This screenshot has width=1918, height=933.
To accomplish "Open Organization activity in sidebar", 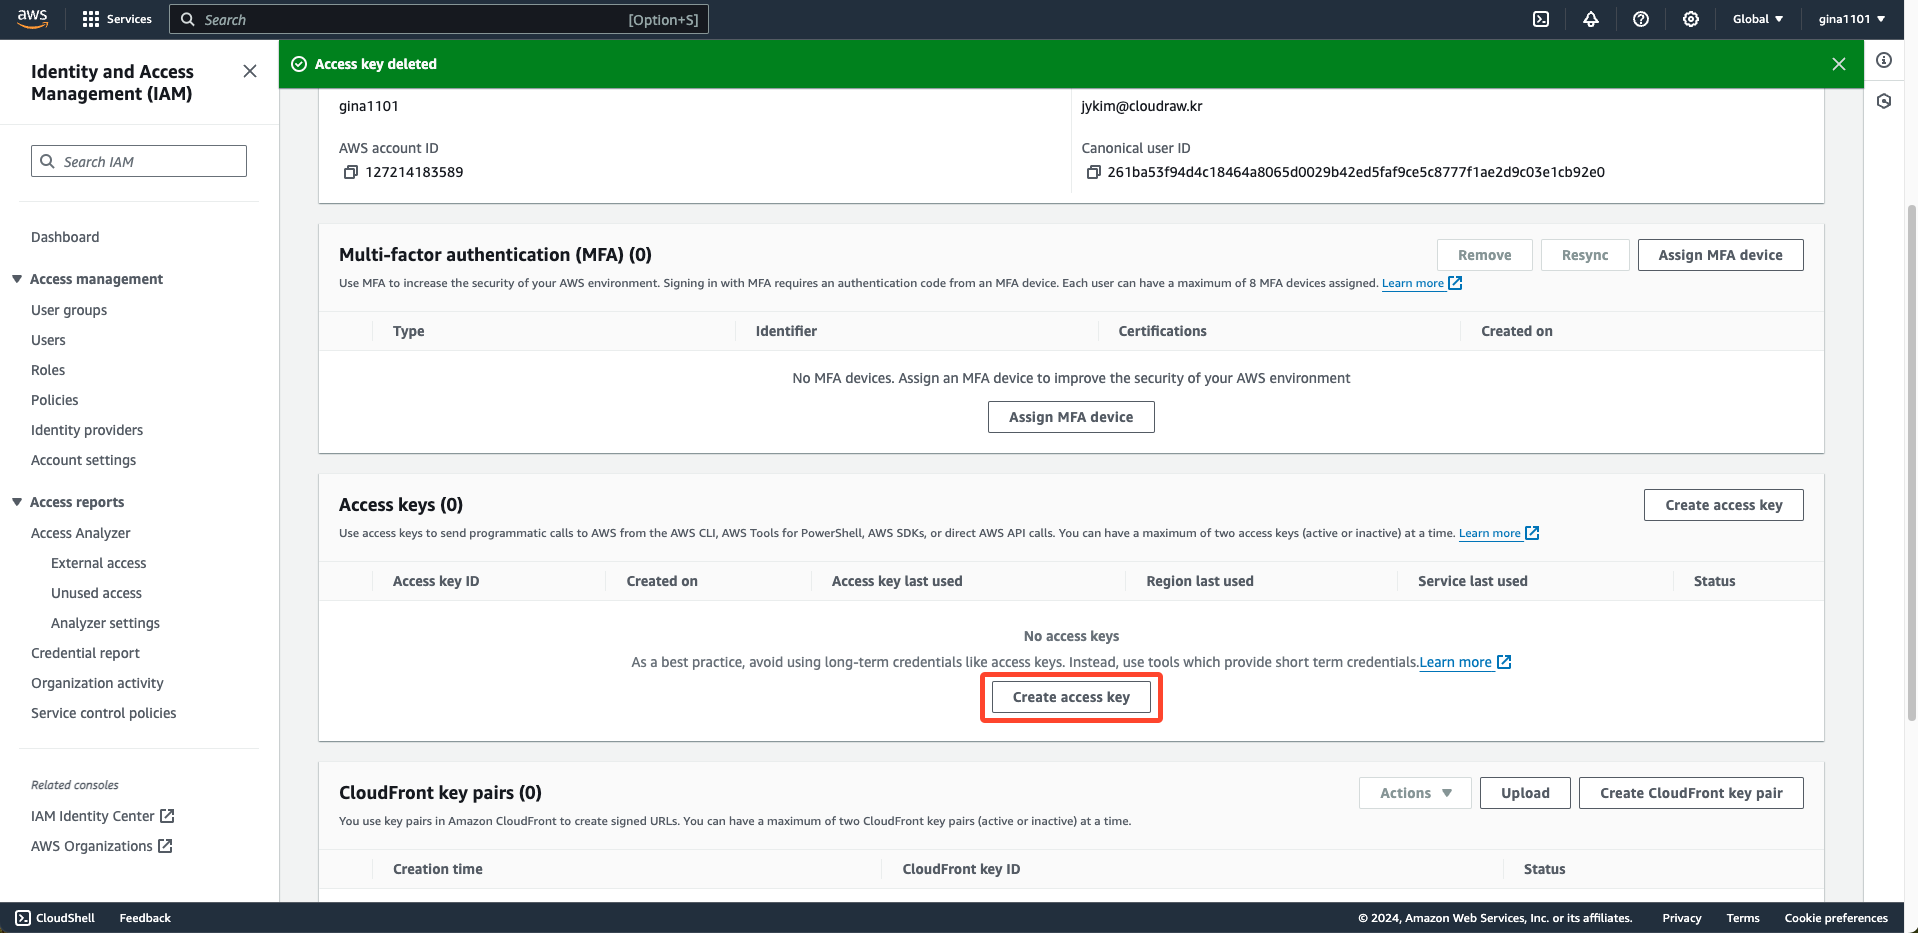I will 97,683.
